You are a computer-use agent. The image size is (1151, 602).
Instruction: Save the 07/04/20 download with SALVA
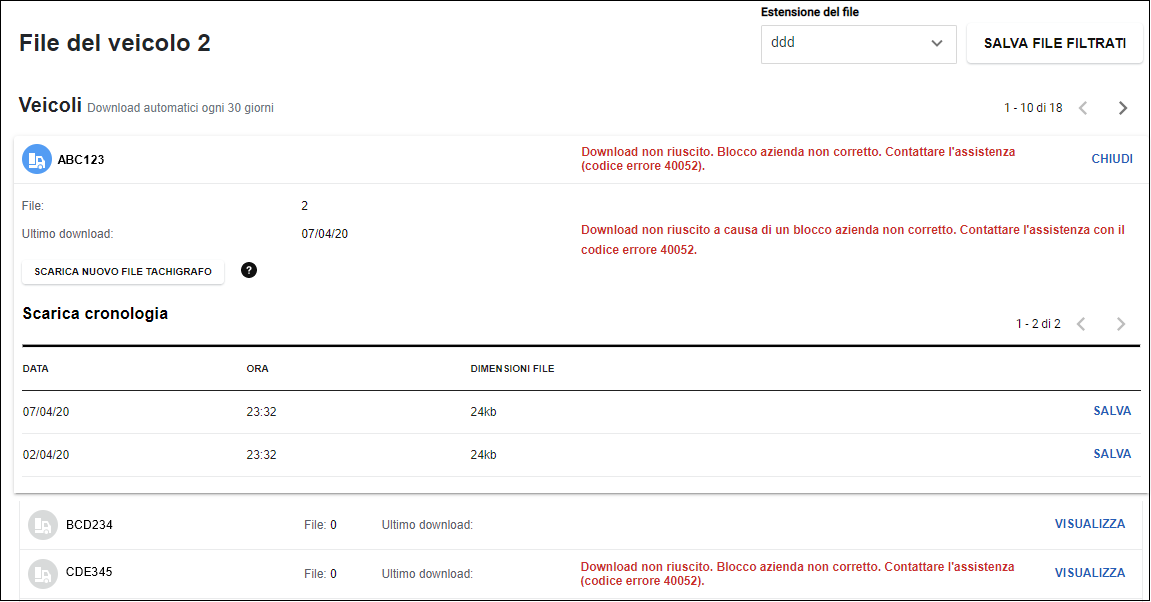[x=1112, y=411]
